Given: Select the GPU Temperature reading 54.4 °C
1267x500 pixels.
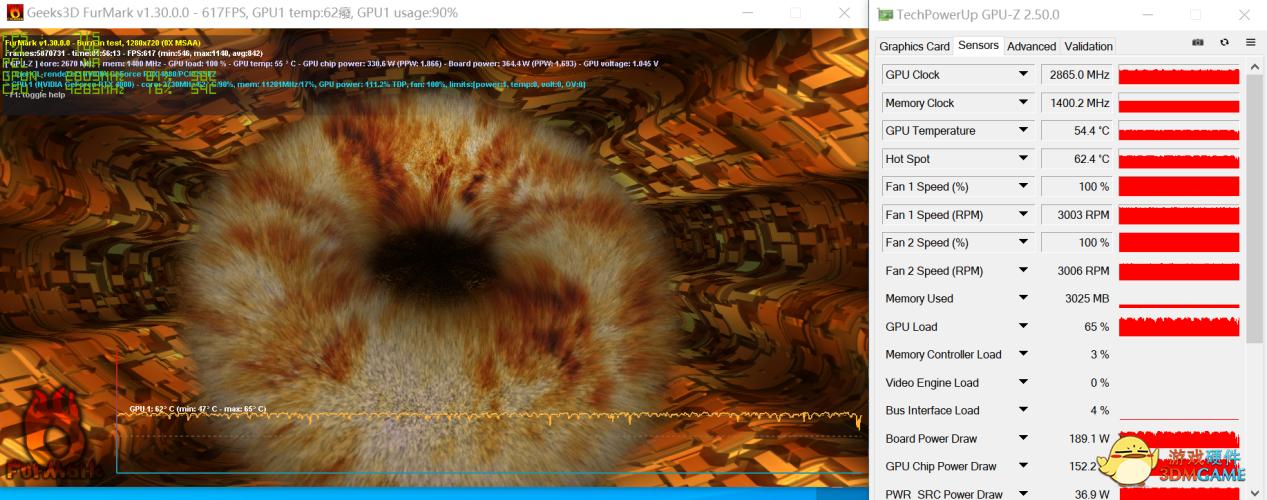Looking at the screenshot, I should click(x=1077, y=131).
